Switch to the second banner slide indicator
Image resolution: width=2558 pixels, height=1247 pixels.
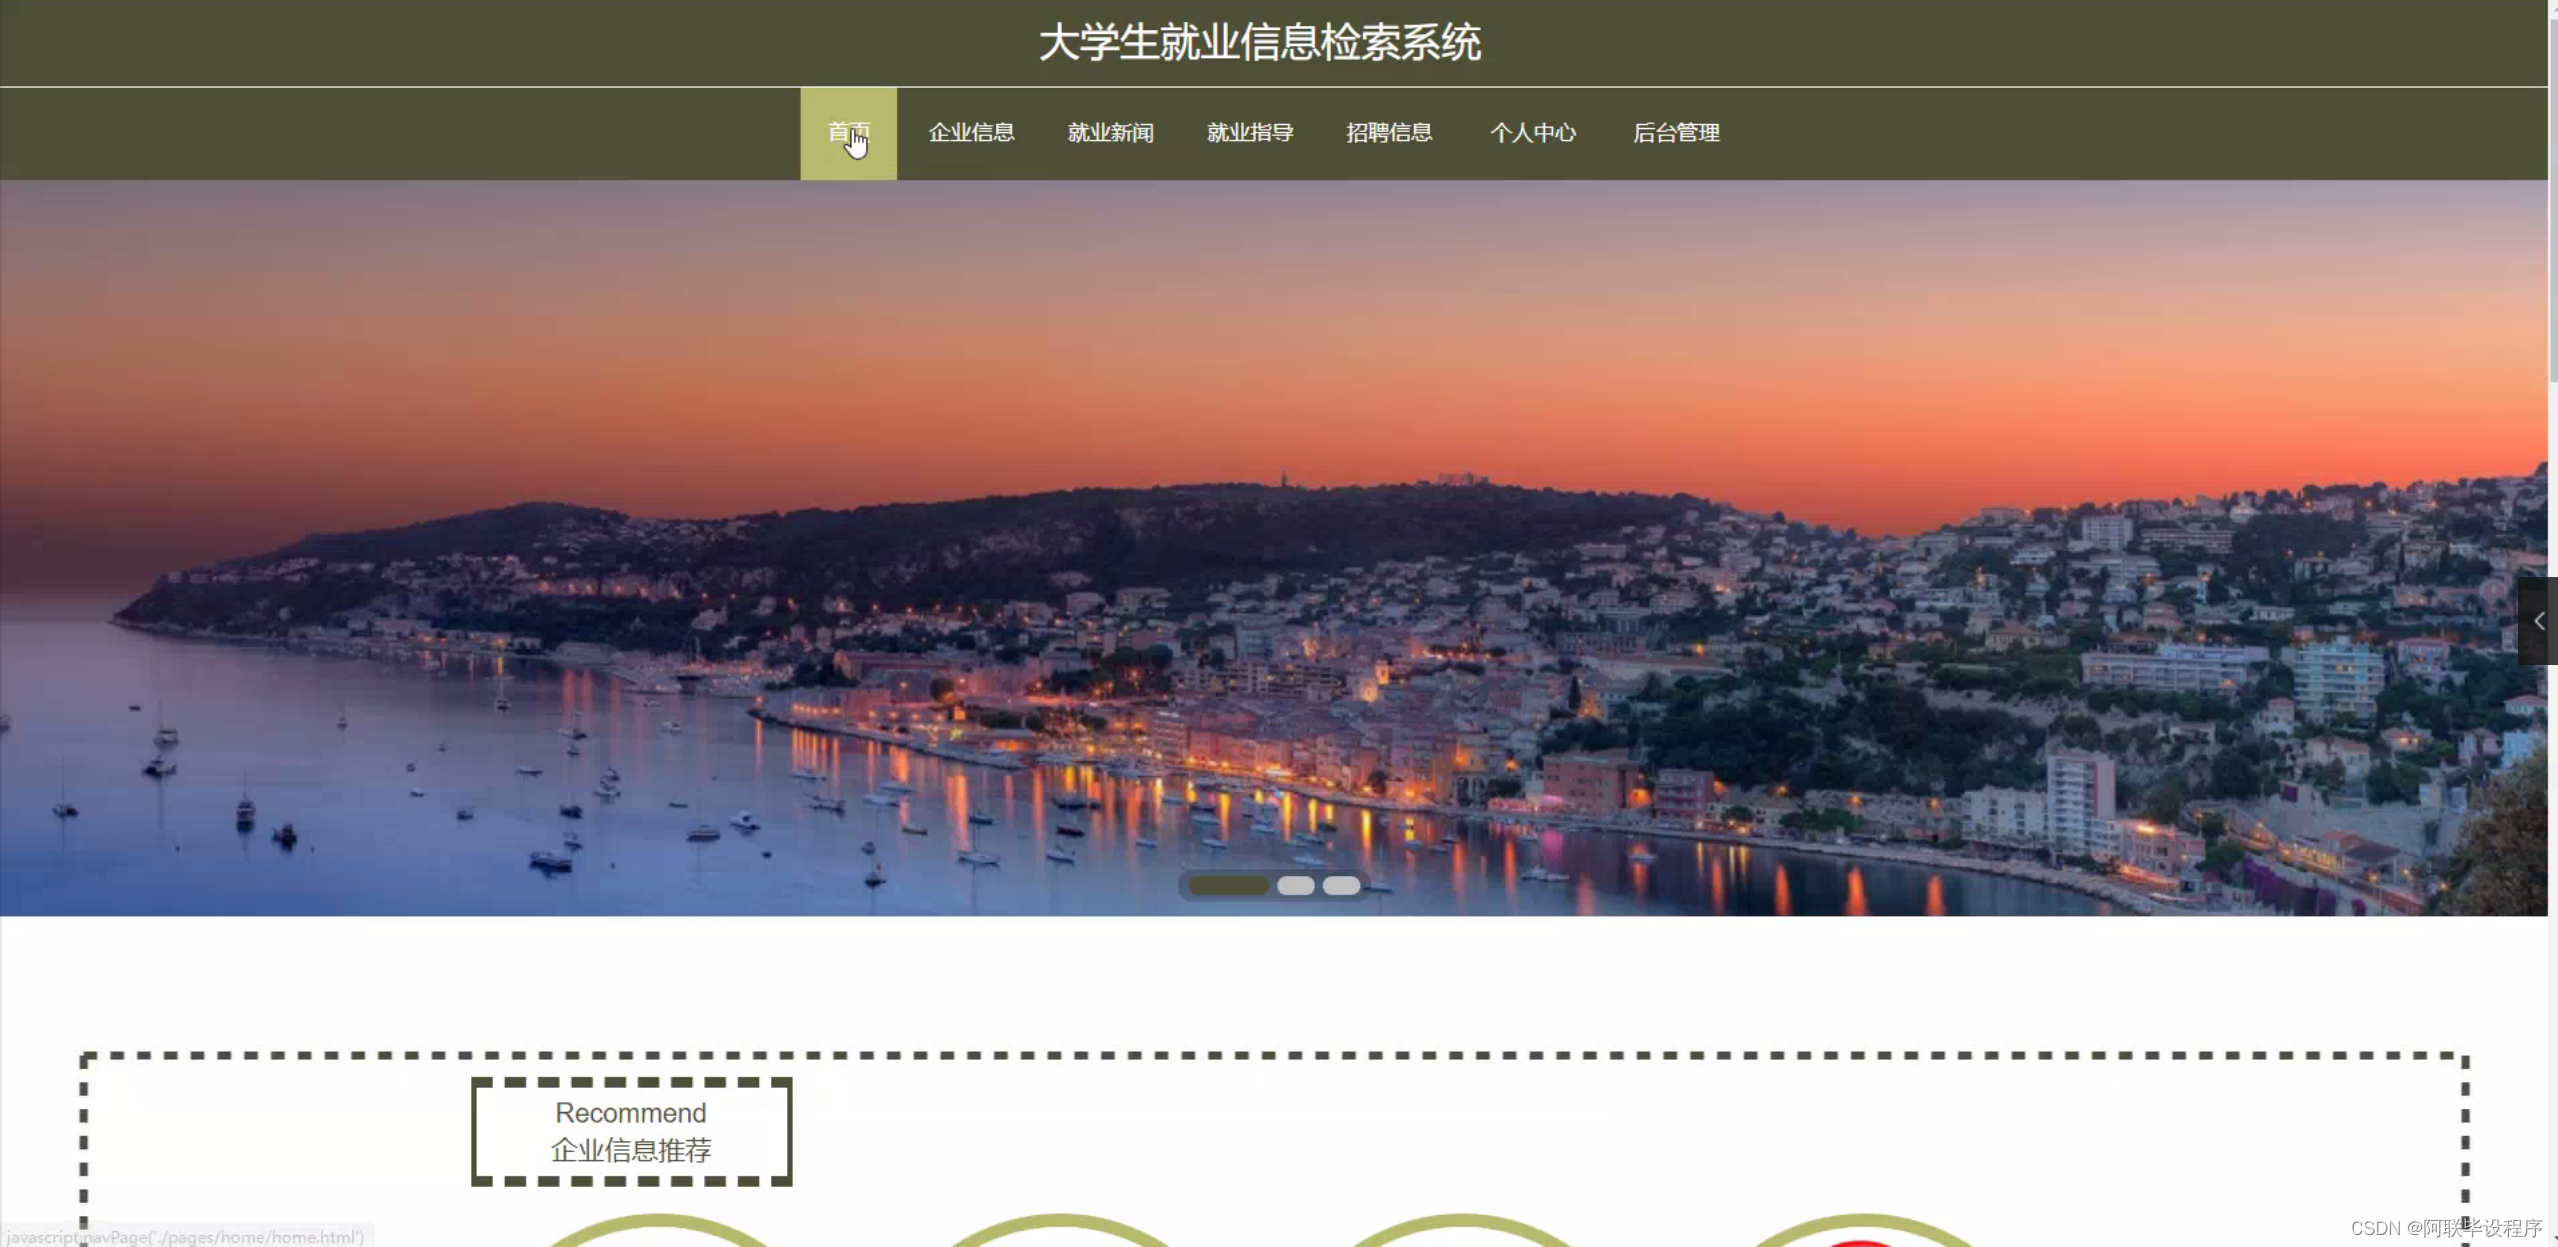coord(1295,886)
